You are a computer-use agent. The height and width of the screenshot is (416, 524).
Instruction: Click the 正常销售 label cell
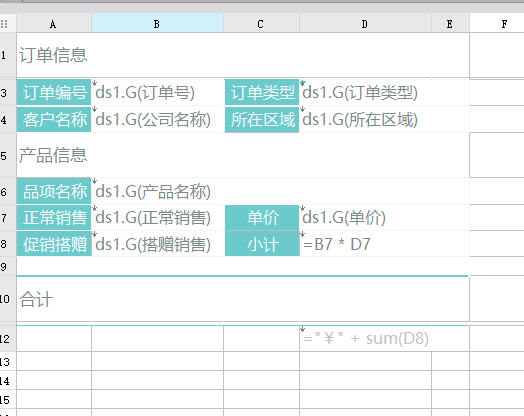pyautogui.click(x=54, y=218)
